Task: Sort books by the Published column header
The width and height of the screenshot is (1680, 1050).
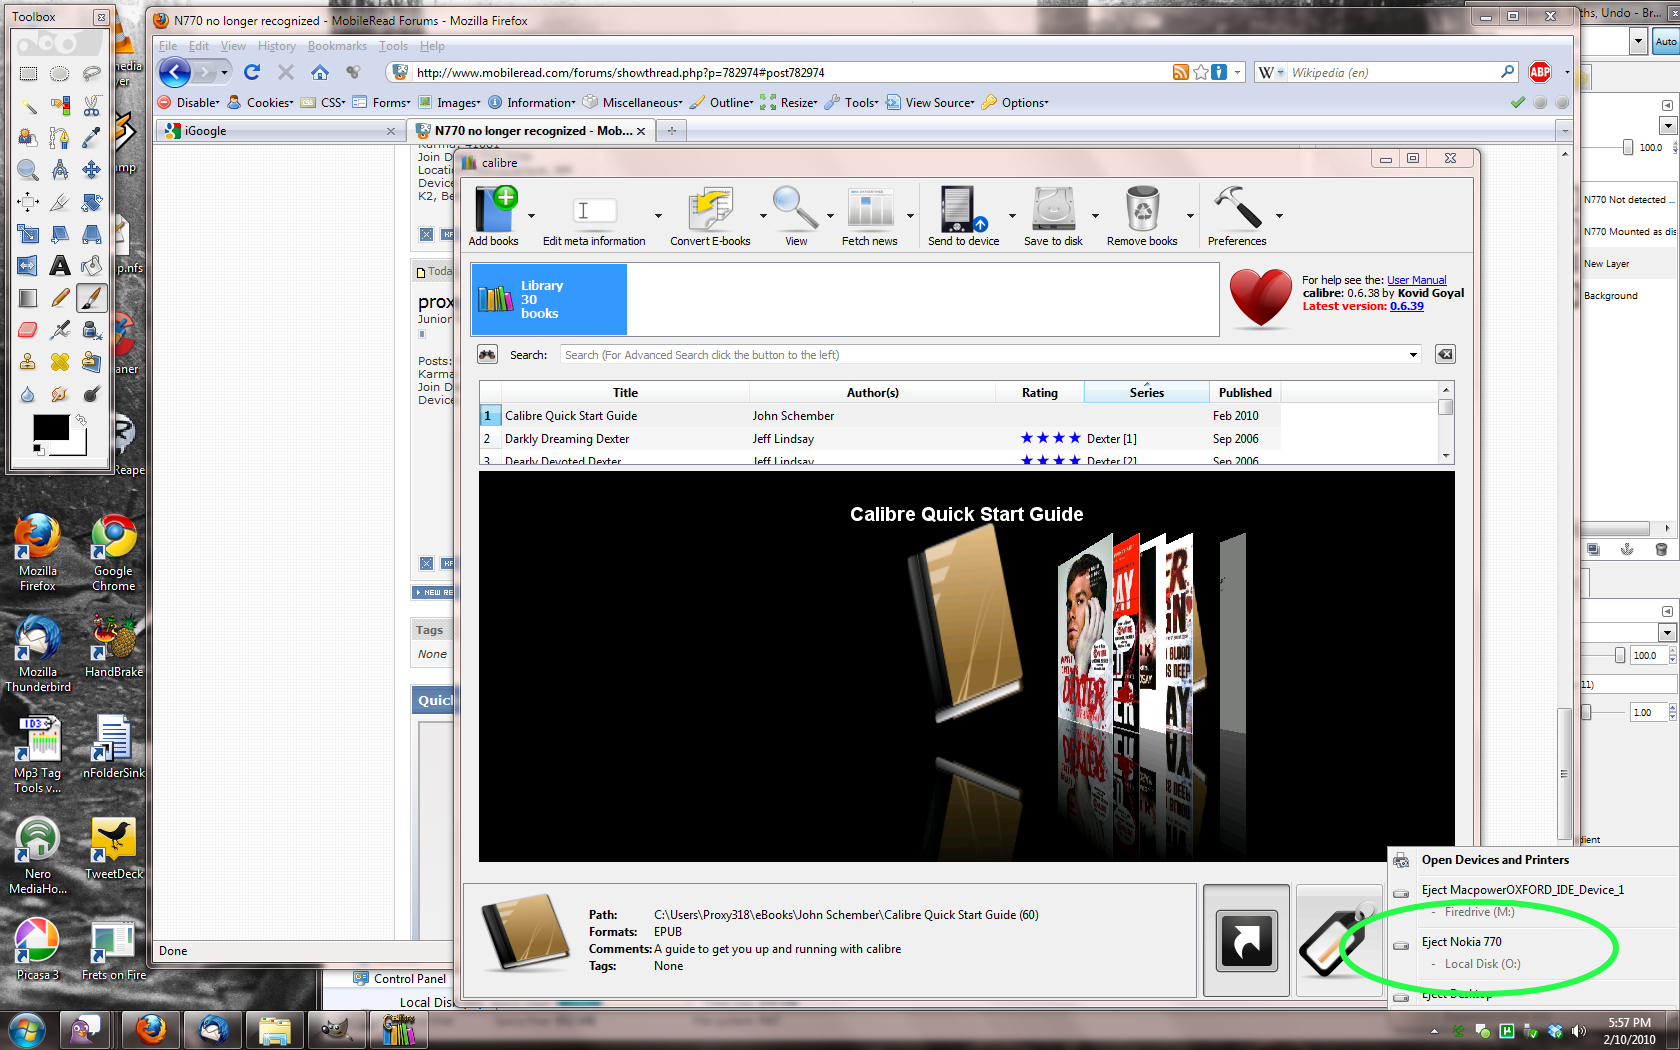Action: tap(1245, 393)
